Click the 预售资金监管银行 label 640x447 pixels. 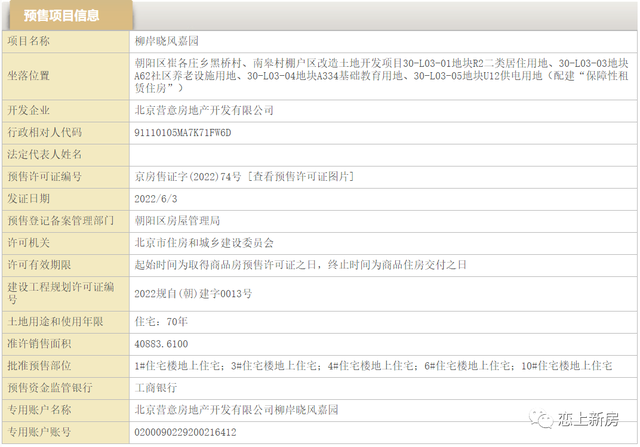click(x=50, y=387)
